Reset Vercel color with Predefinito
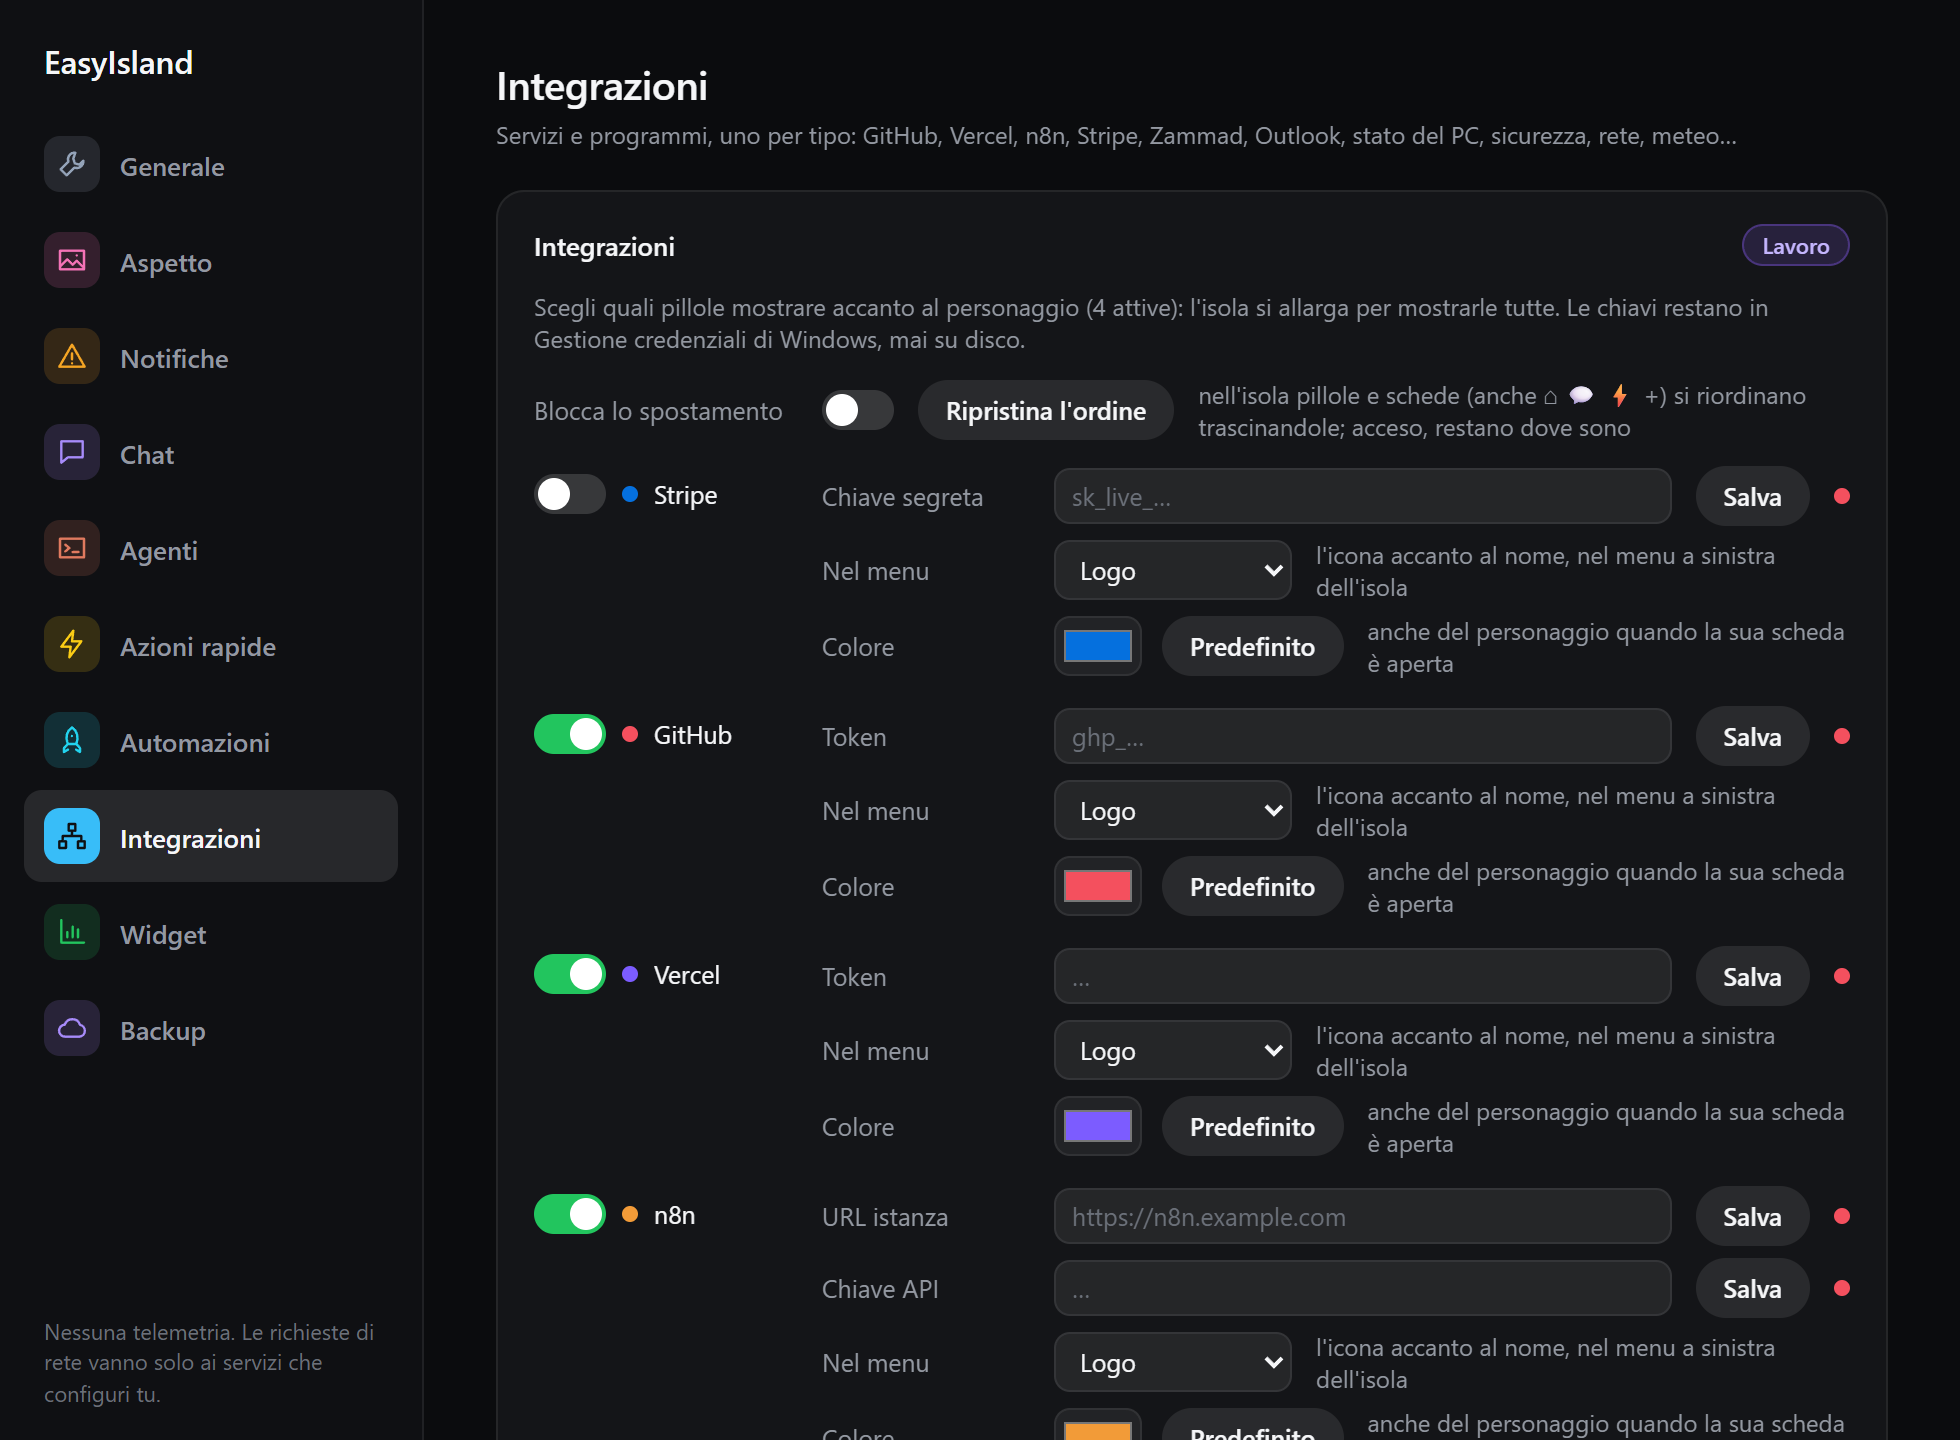Viewport: 1960px width, 1440px height. coord(1252,1126)
